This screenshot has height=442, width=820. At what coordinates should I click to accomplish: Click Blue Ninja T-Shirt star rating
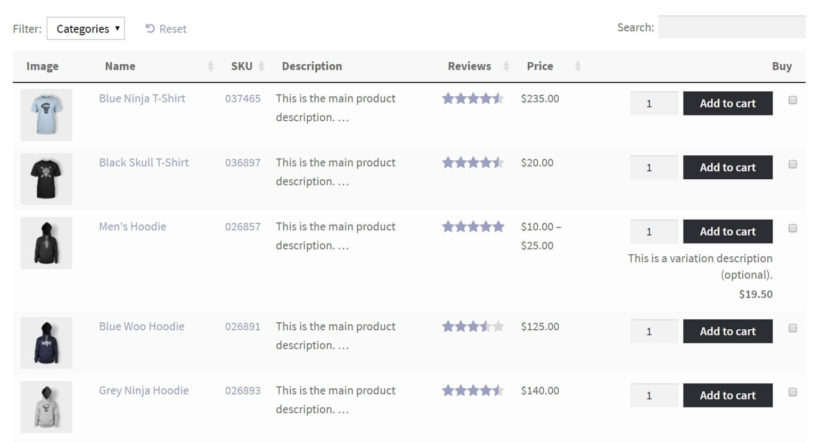pyautogui.click(x=473, y=99)
